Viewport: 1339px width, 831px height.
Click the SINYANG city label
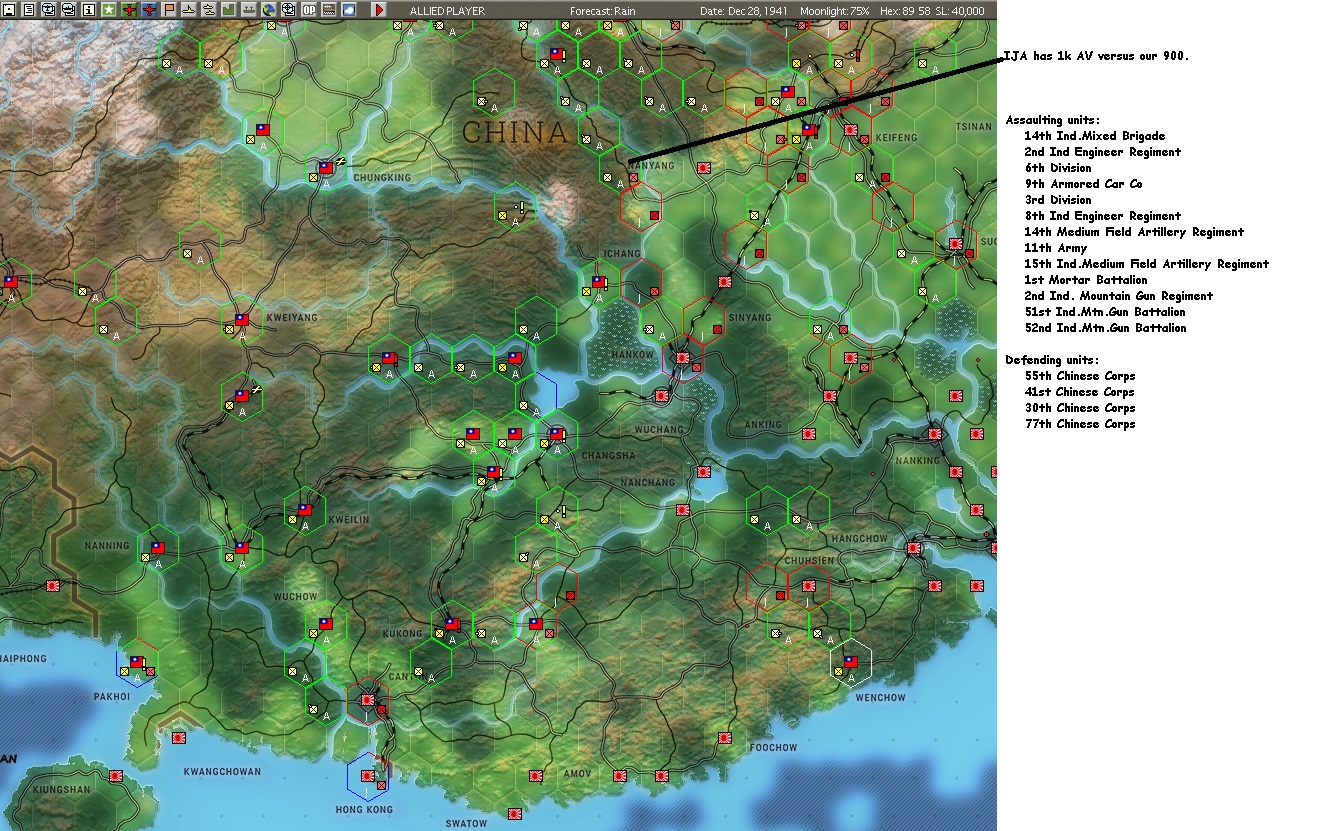pyautogui.click(x=750, y=318)
